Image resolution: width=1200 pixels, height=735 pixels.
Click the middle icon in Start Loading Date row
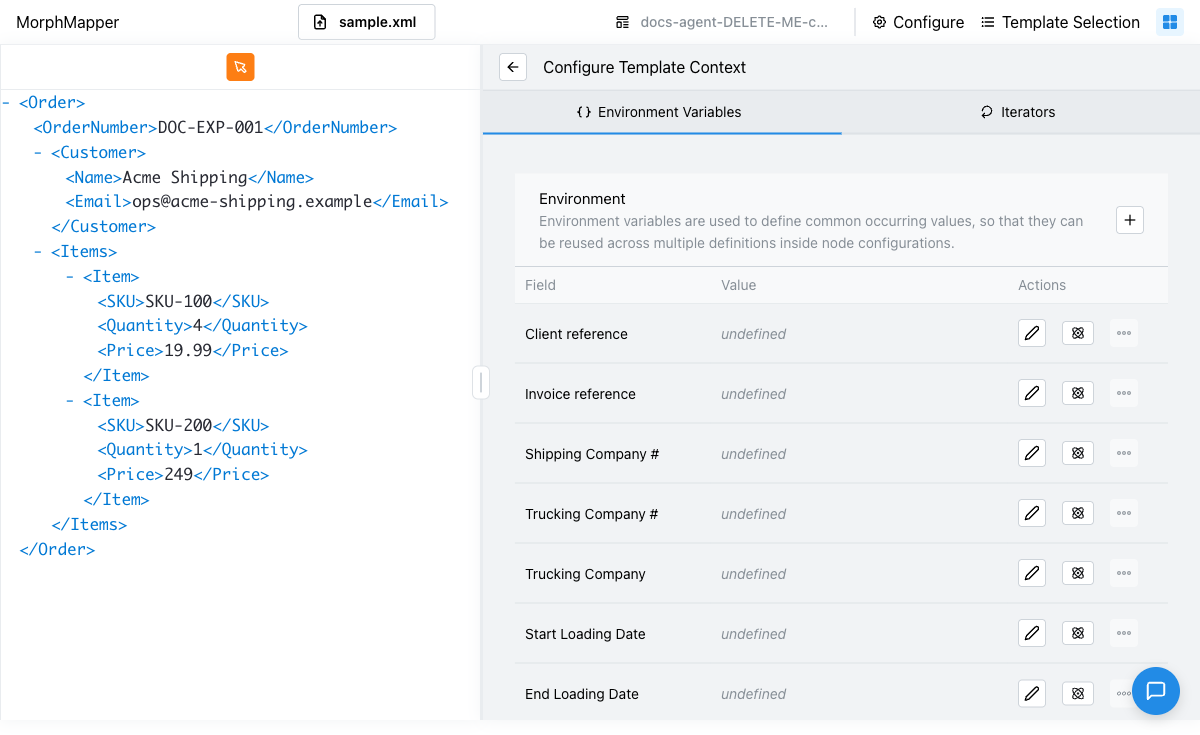(1078, 633)
